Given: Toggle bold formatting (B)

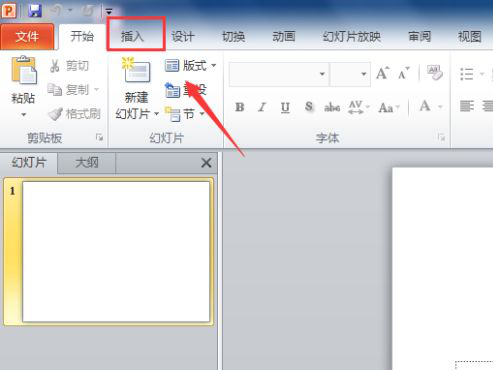Looking at the screenshot, I should tap(239, 107).
